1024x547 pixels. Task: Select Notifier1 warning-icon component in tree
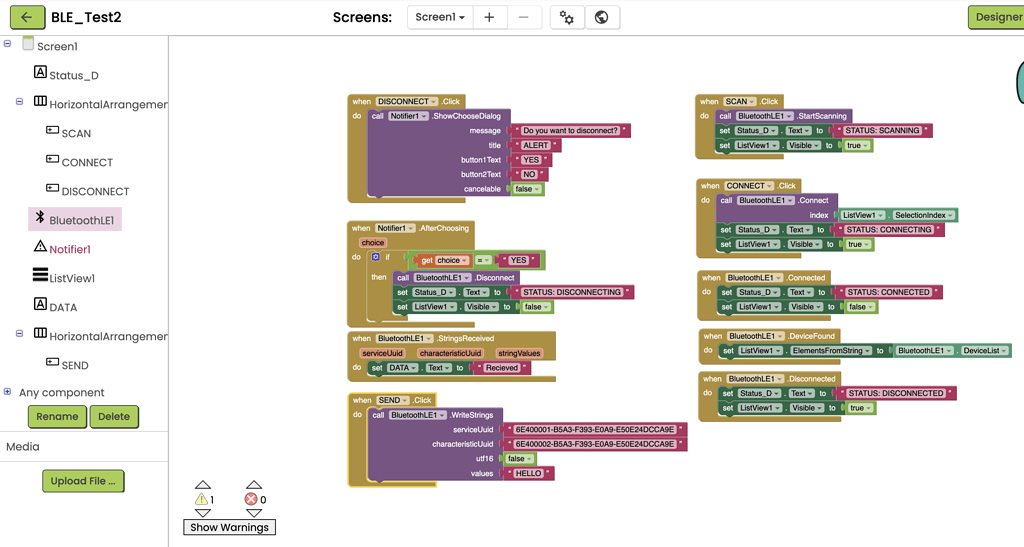(x=69, y=249)
